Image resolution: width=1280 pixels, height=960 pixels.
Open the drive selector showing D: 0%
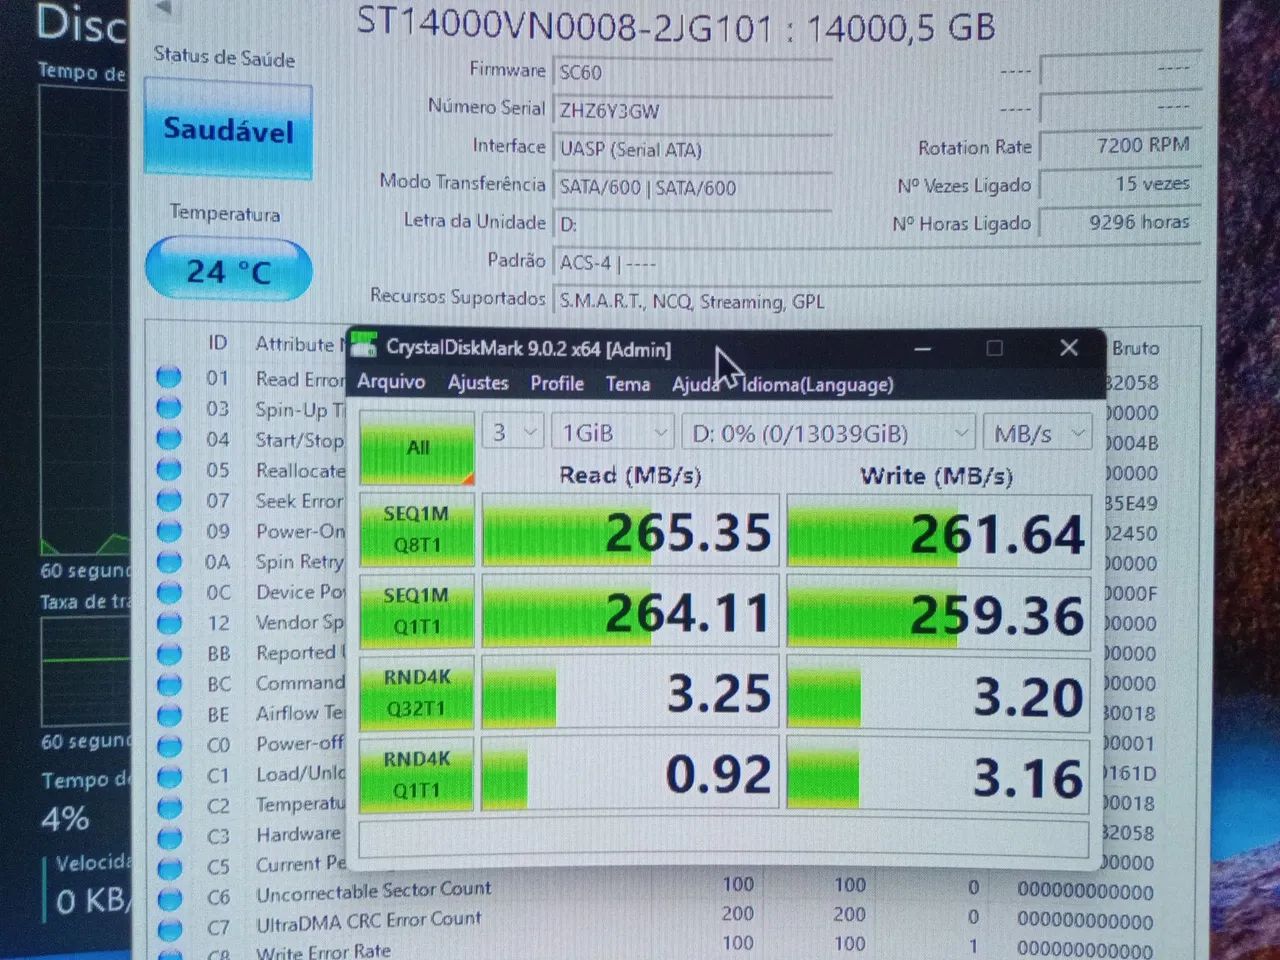829,433
